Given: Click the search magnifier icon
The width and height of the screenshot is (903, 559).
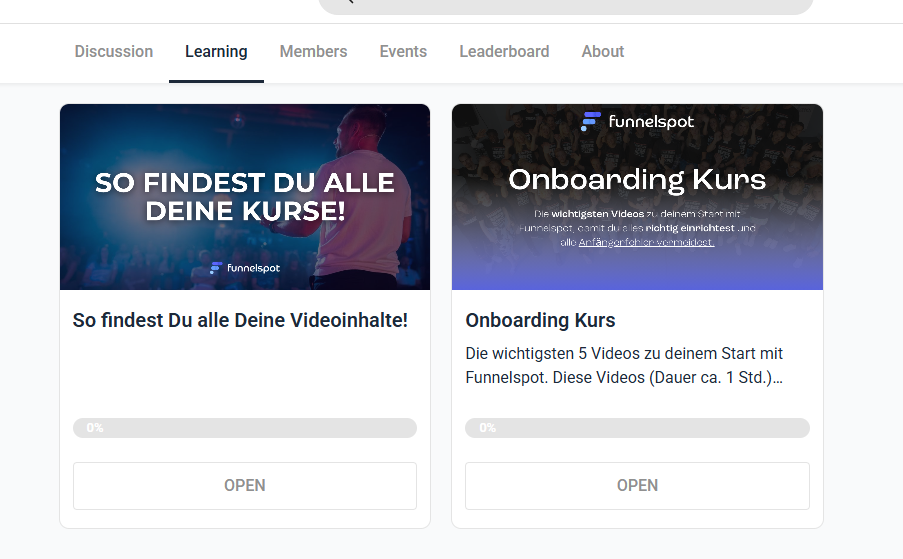Looking at the screenshot, I should pos(348,2).
